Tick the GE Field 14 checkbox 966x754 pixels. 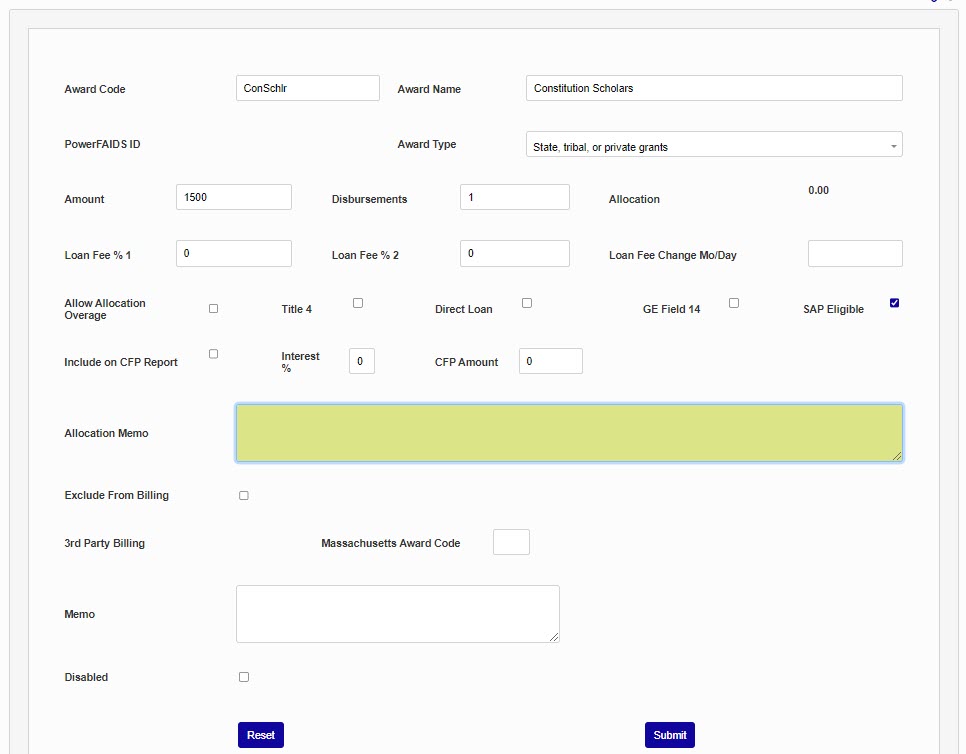734,303
